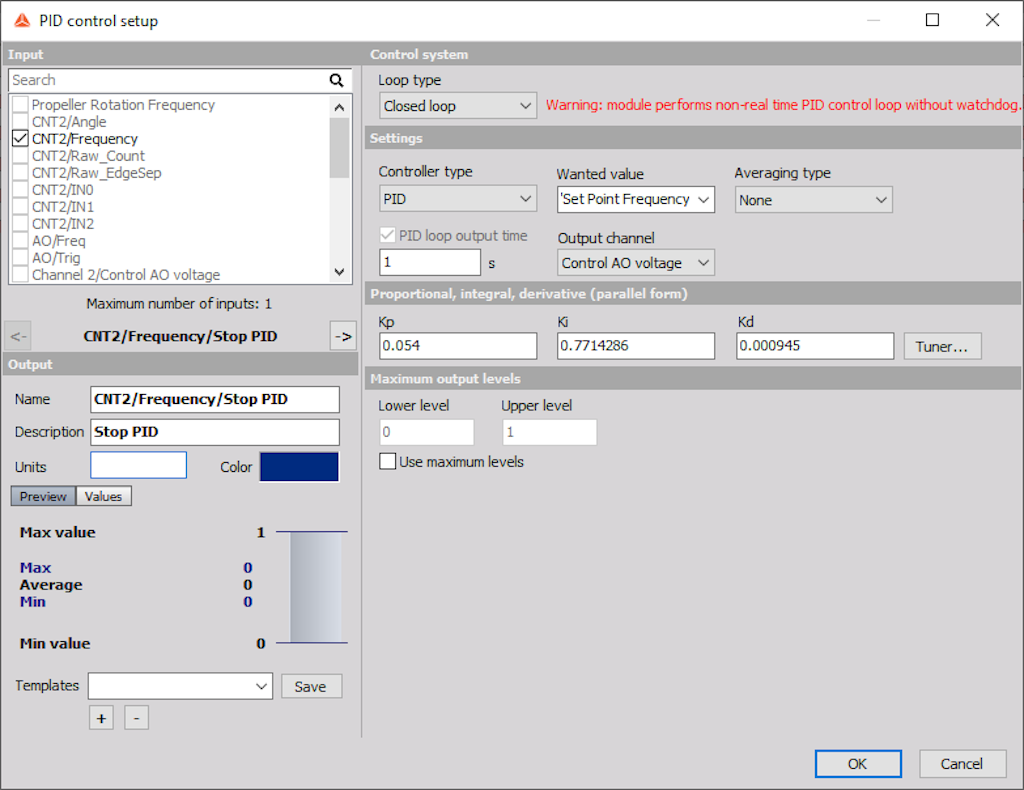
Task: Click the plus button under Templates
Action: (x=101, y=718)
